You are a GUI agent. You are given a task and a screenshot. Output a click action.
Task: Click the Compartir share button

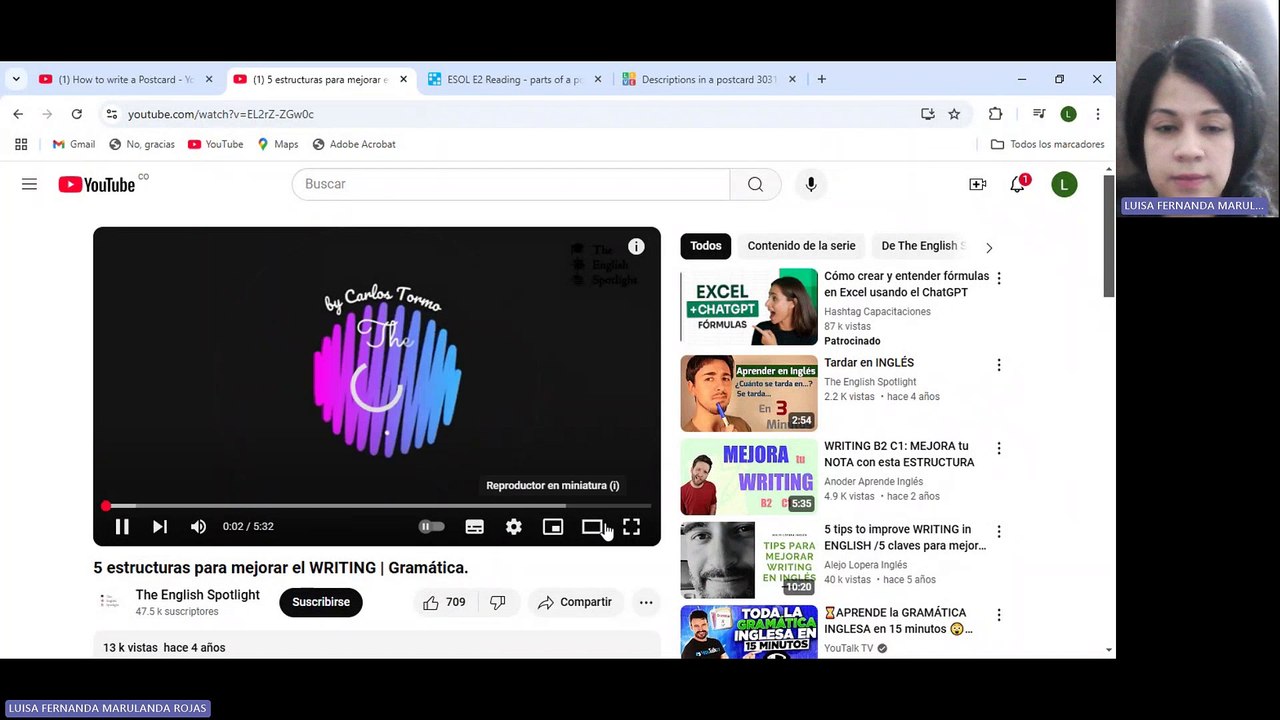coord(574,602)
